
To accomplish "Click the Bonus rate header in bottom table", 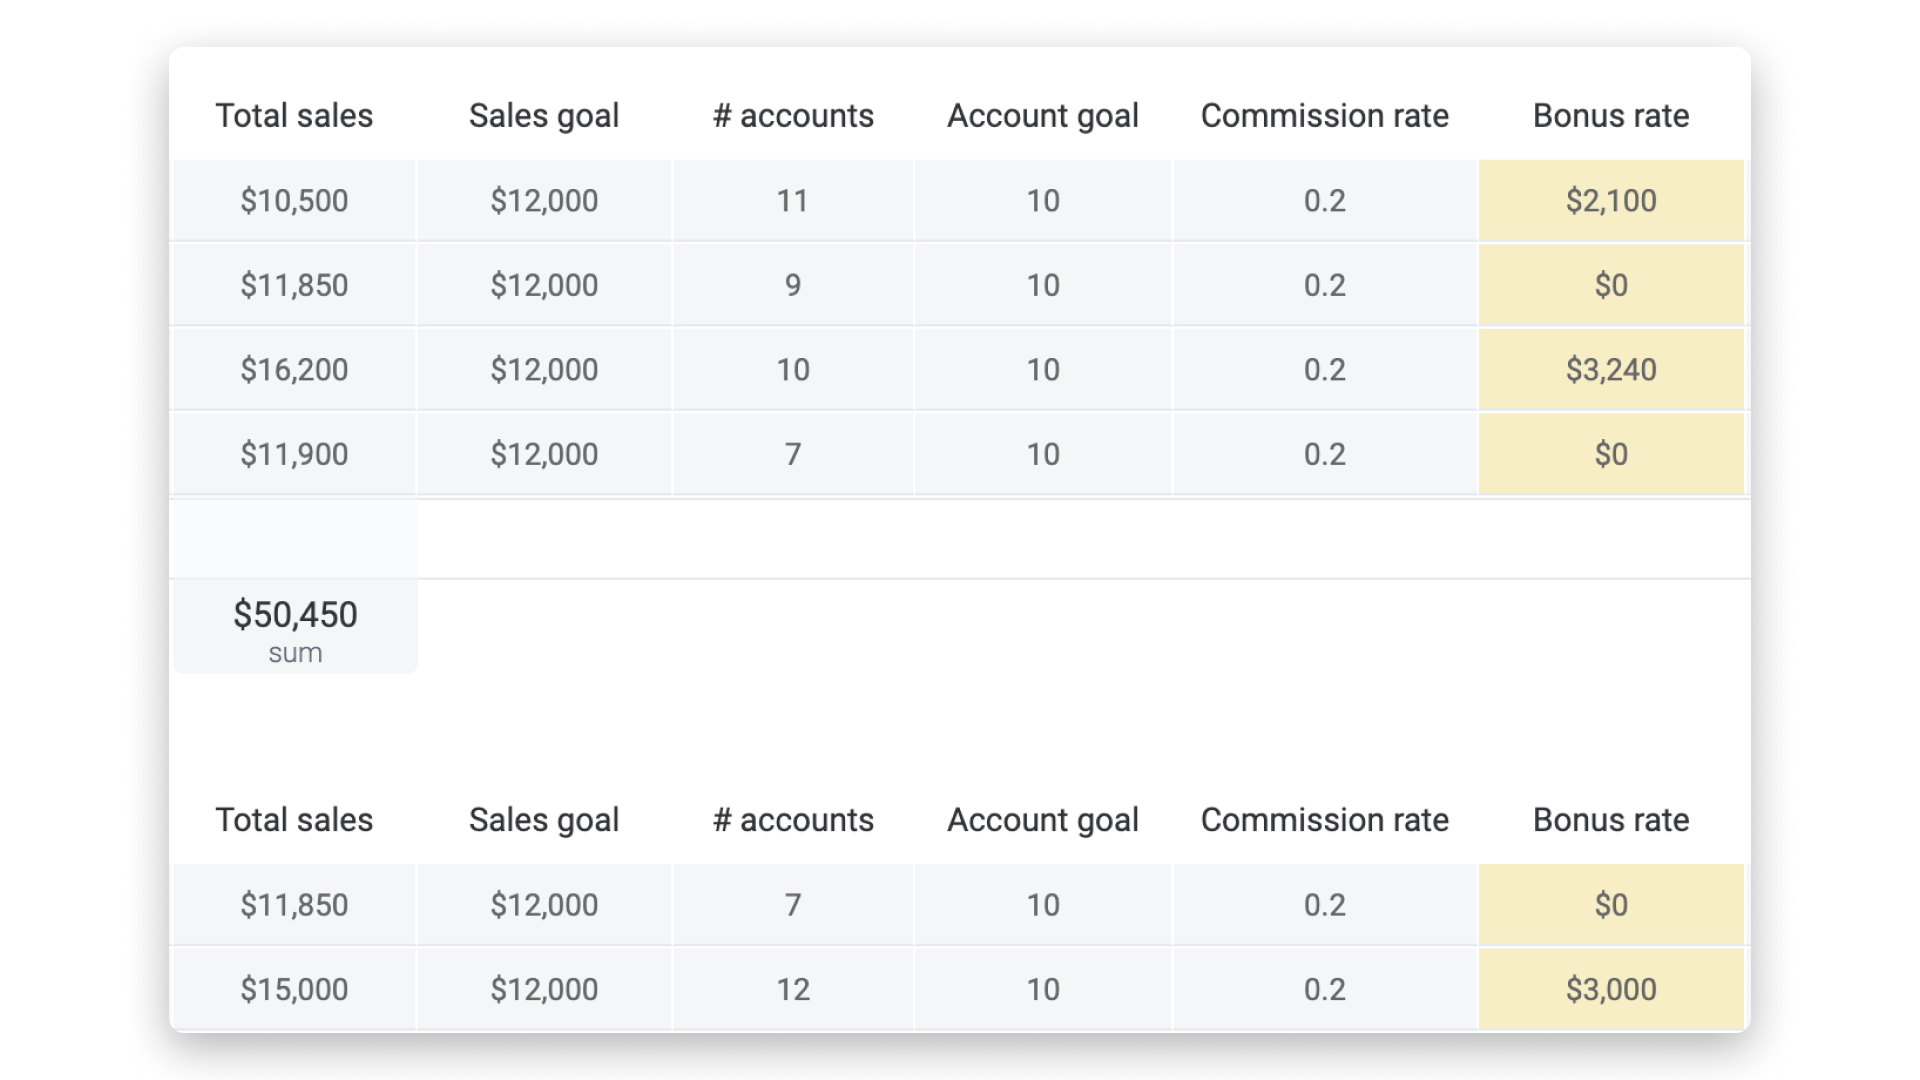I will tap(1611, 820).
